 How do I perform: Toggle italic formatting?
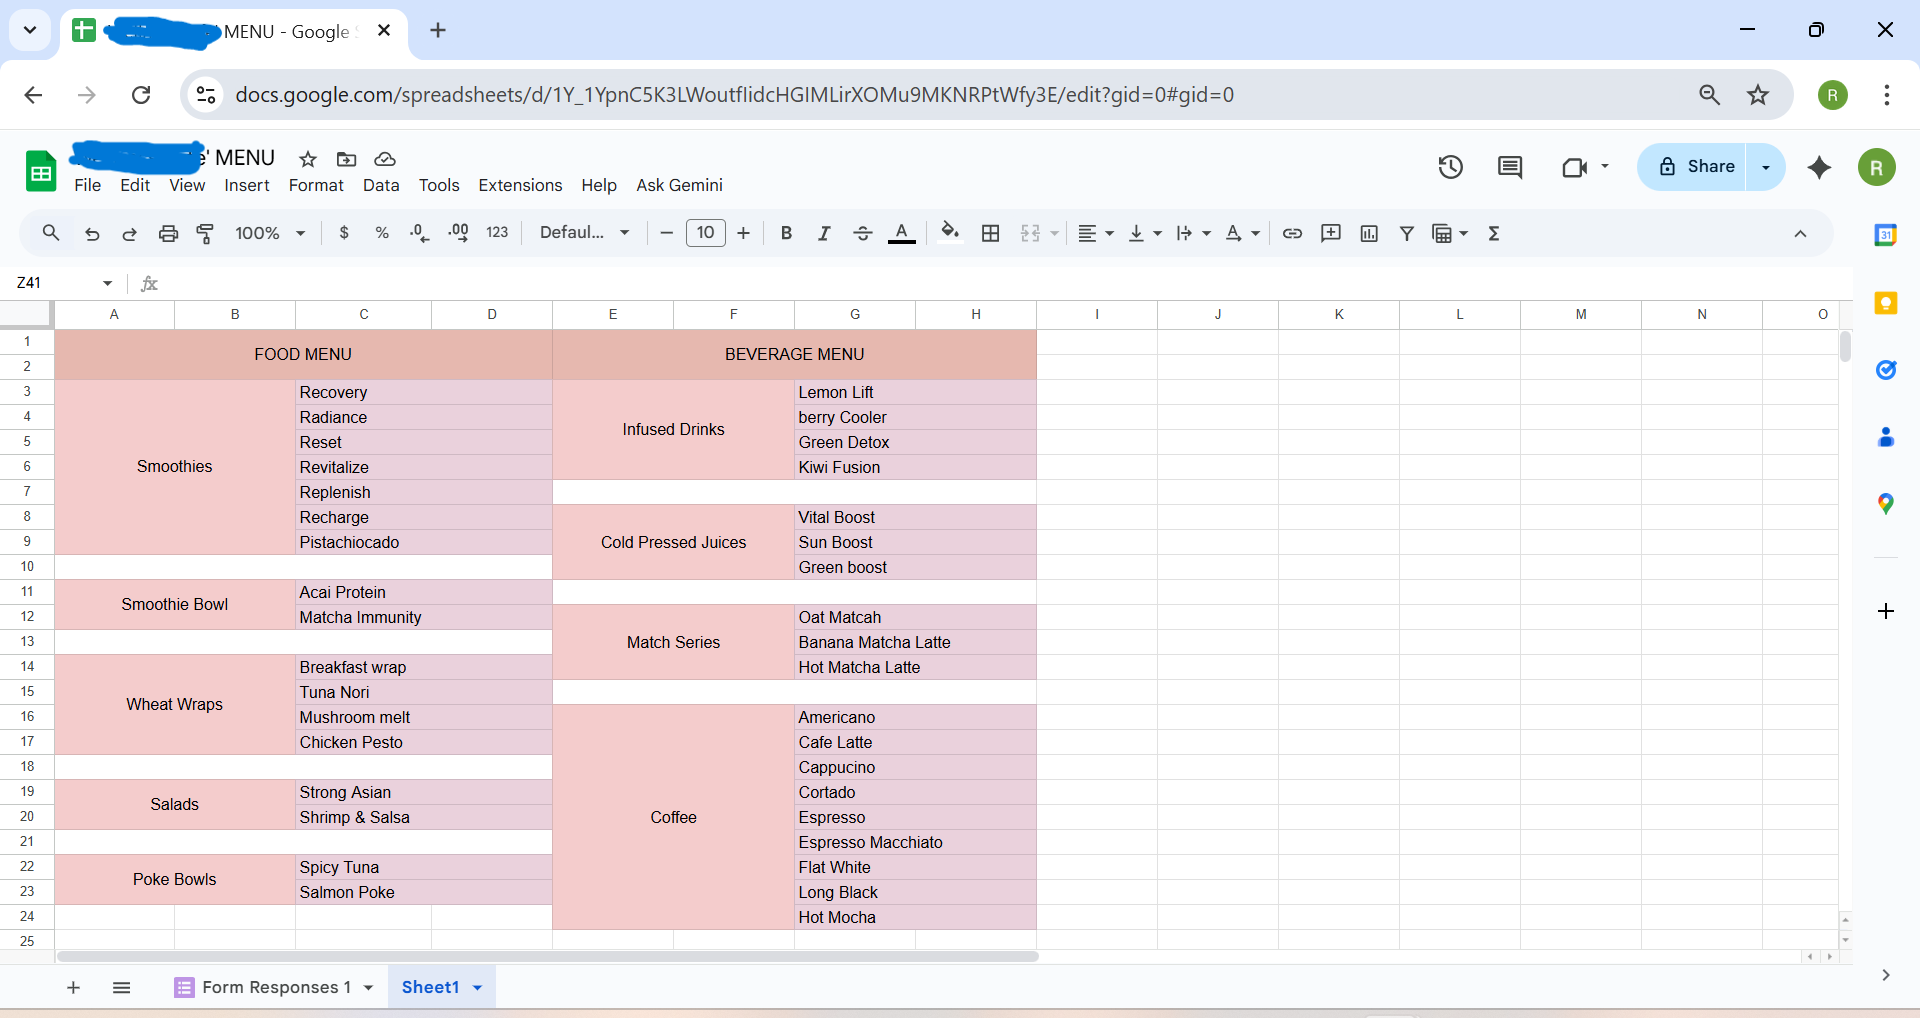coord(824,233)
